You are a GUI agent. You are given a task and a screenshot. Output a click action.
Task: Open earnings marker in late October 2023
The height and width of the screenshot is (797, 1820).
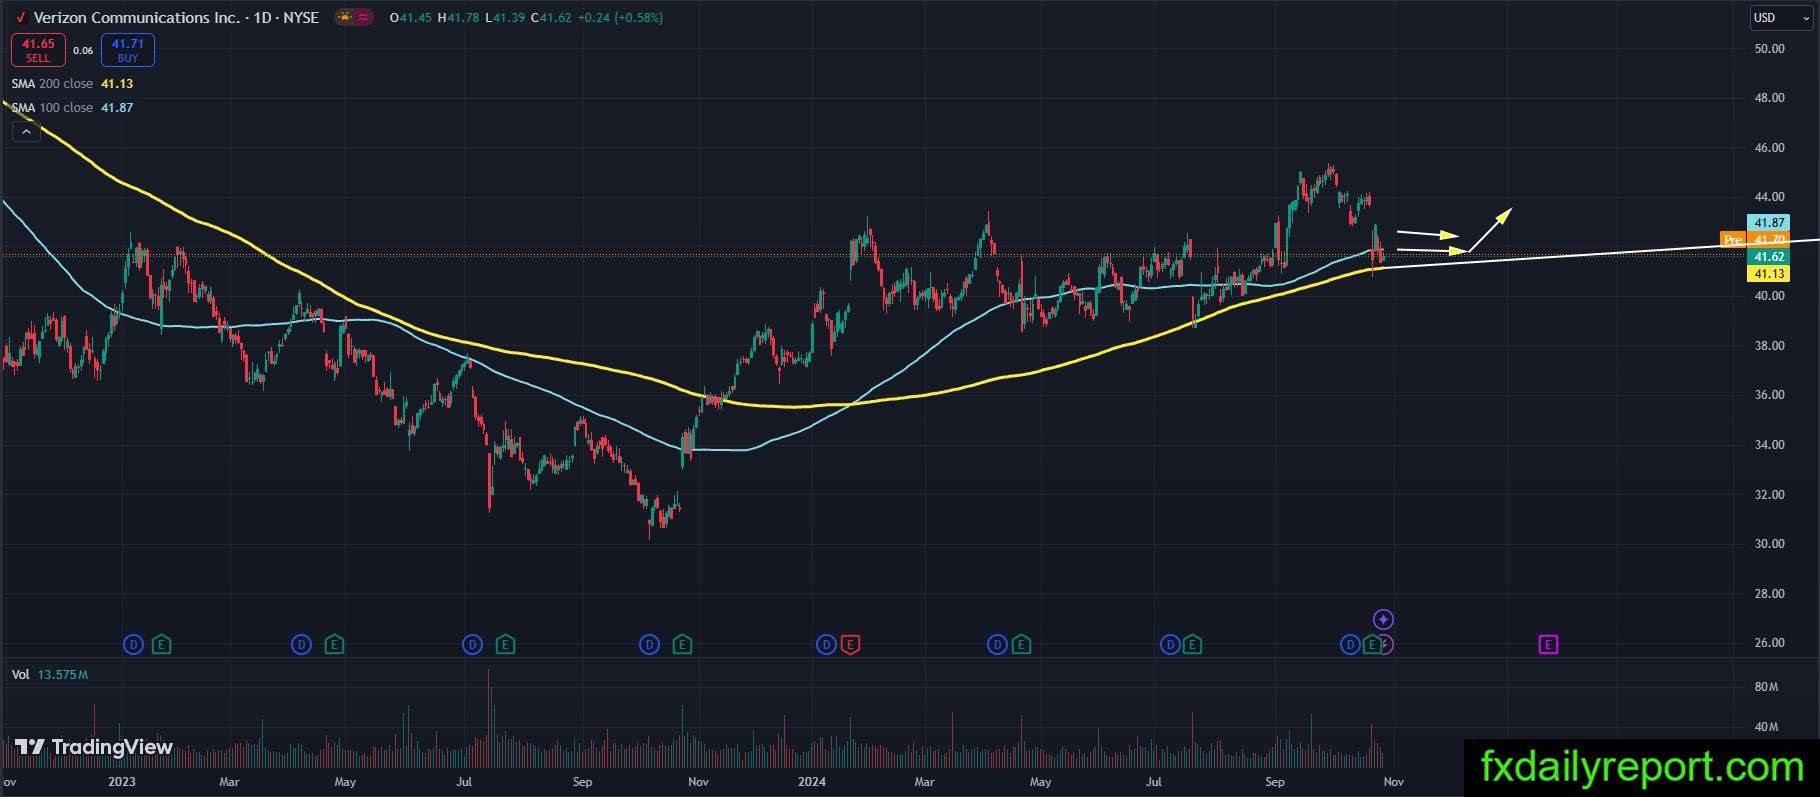pyautogui.click(x=682, y=645)
